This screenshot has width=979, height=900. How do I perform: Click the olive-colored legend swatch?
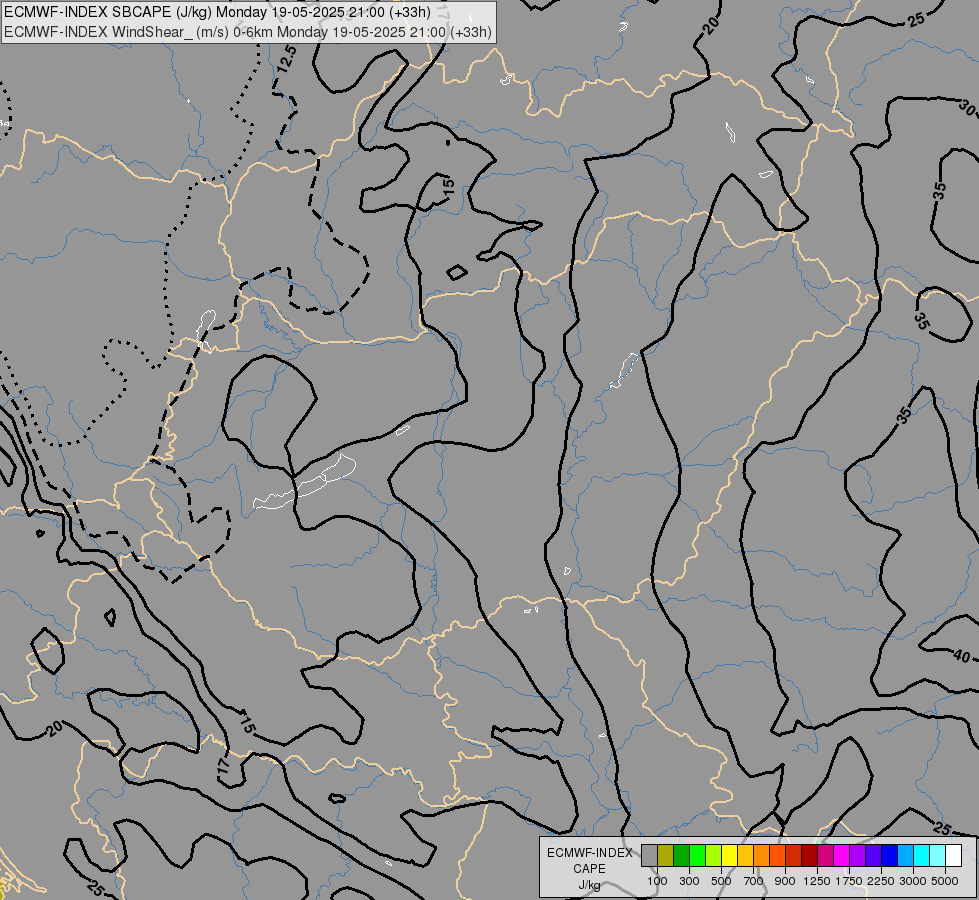point(666,856)
